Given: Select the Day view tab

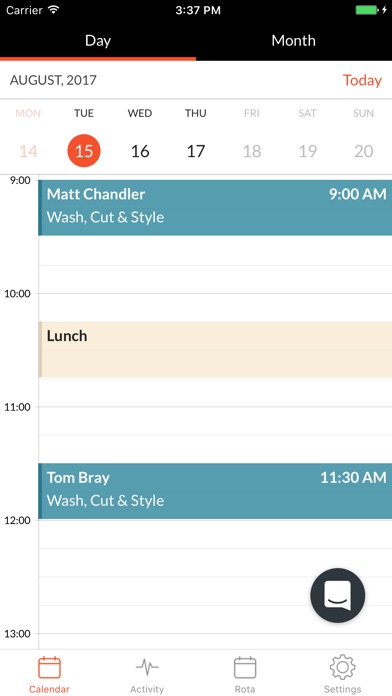Looking at the screenshot, I should (98, 40).
